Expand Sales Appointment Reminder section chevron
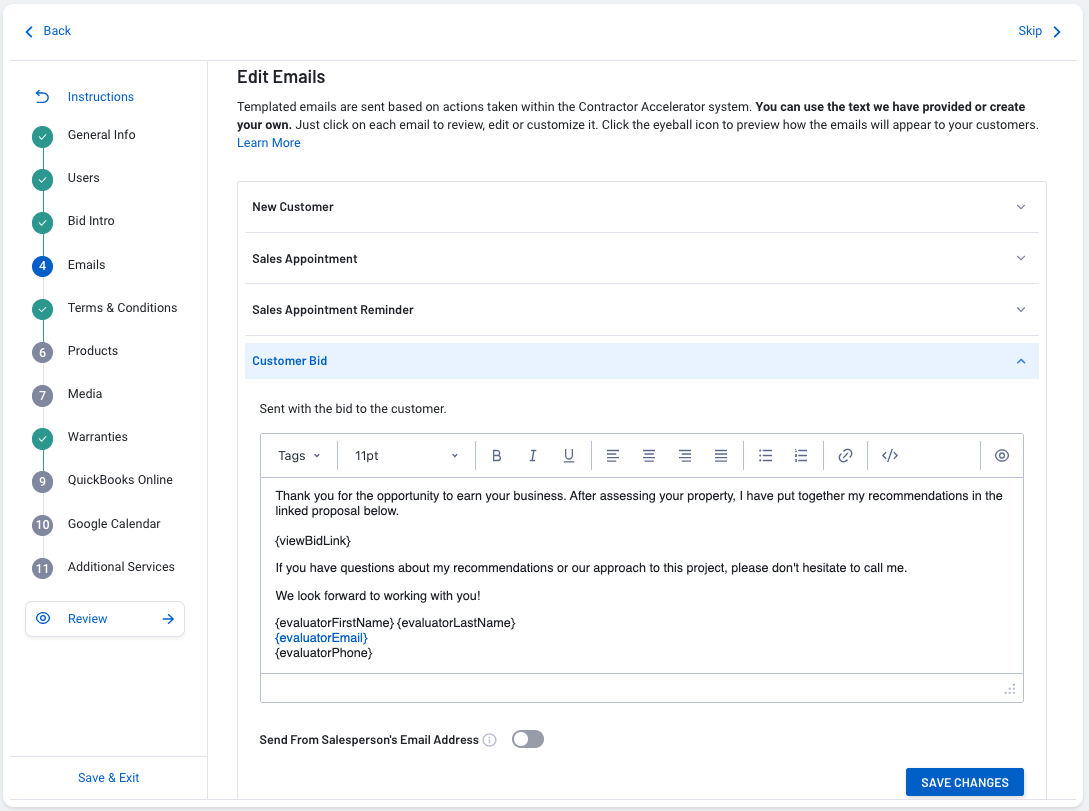The width and height of the screenshot is (1089, 811). (x=1021, y=310)
